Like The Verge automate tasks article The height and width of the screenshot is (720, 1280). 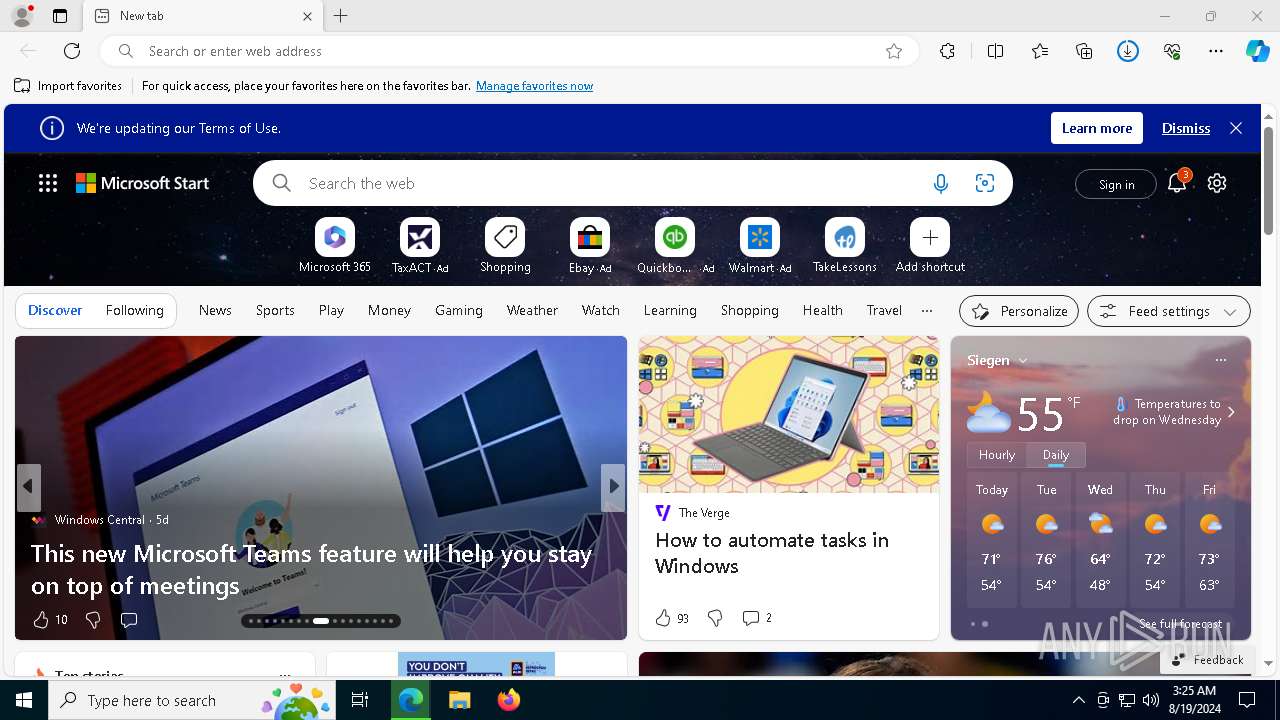click(663, 618)
